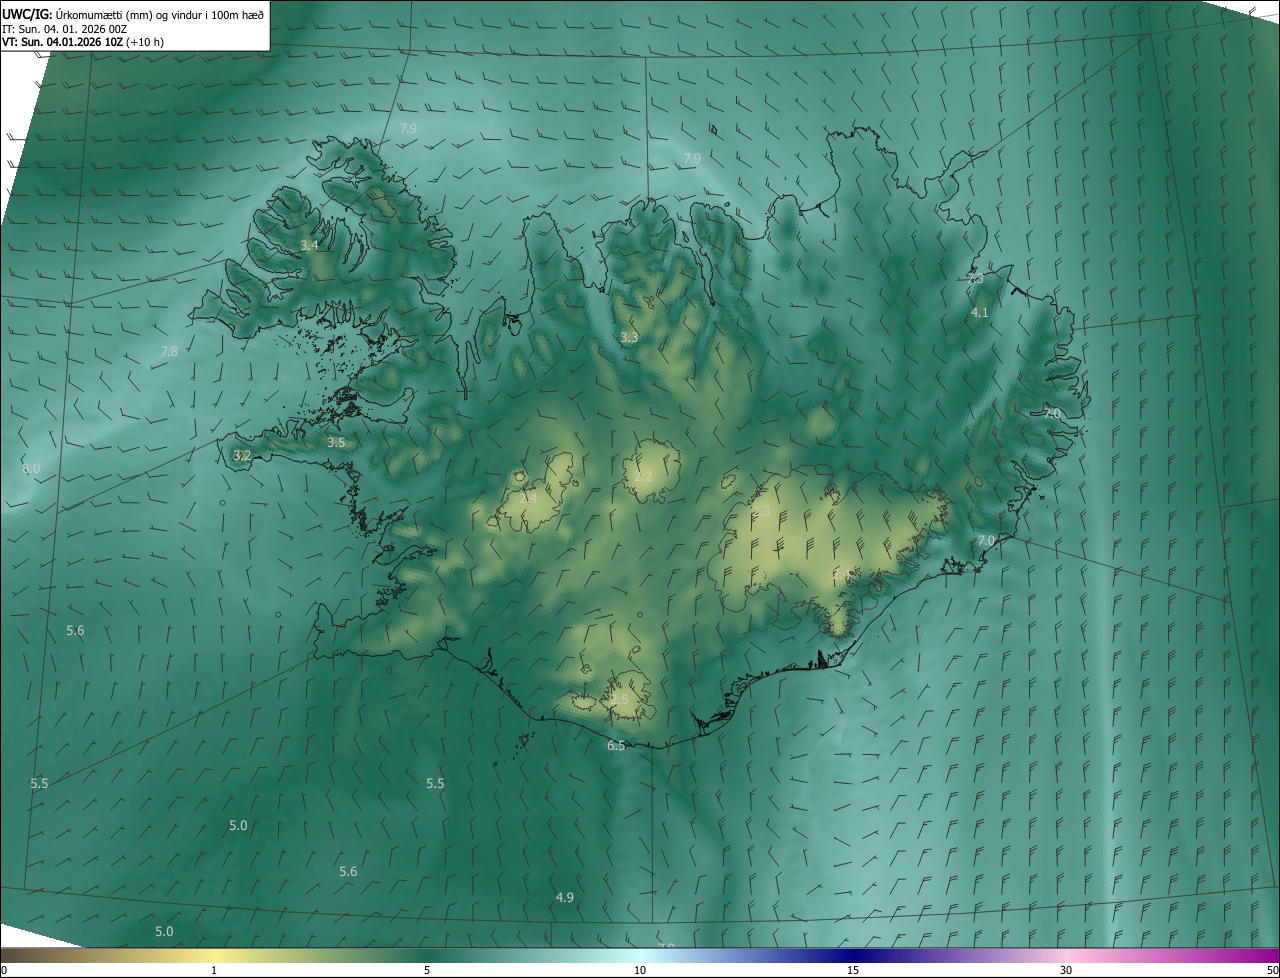Click the 30 tick label on the color scale
Screen dimensions: 1280x978
[1066, 971]
